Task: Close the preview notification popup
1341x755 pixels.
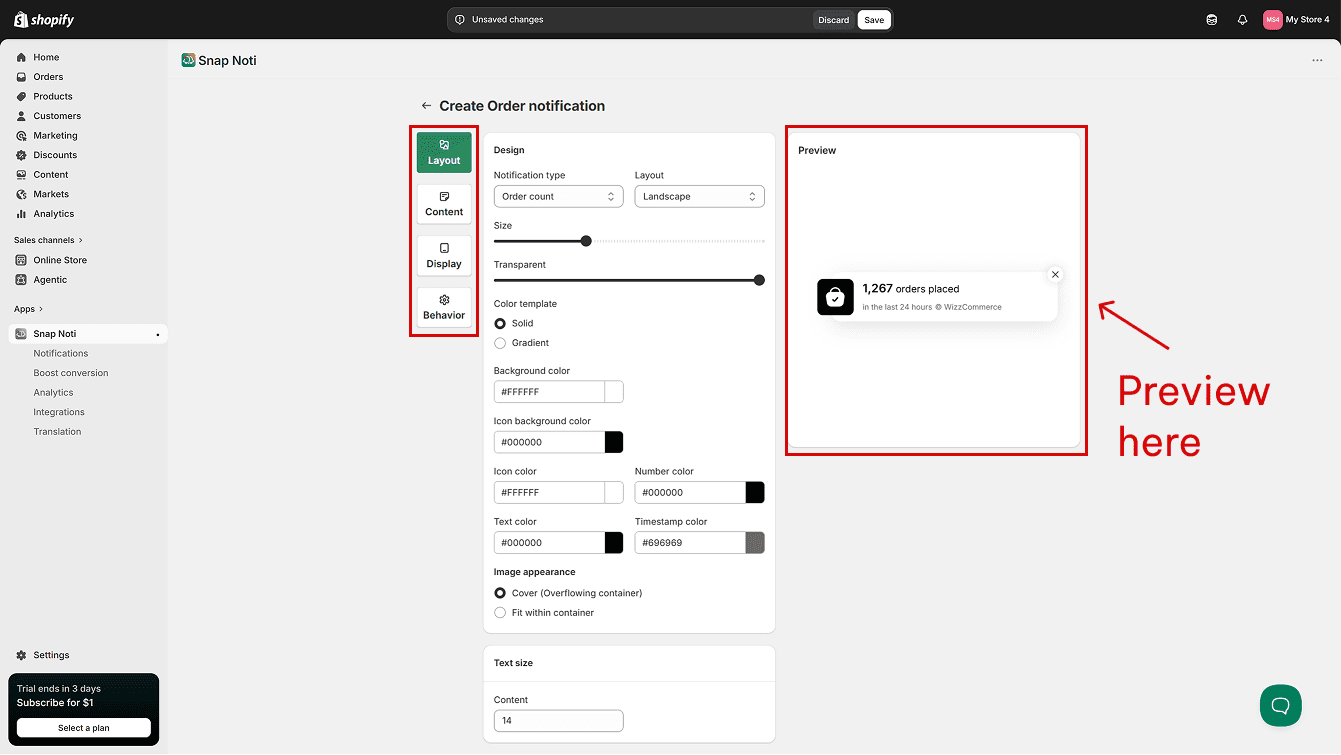Action: tap(1055, 274)
